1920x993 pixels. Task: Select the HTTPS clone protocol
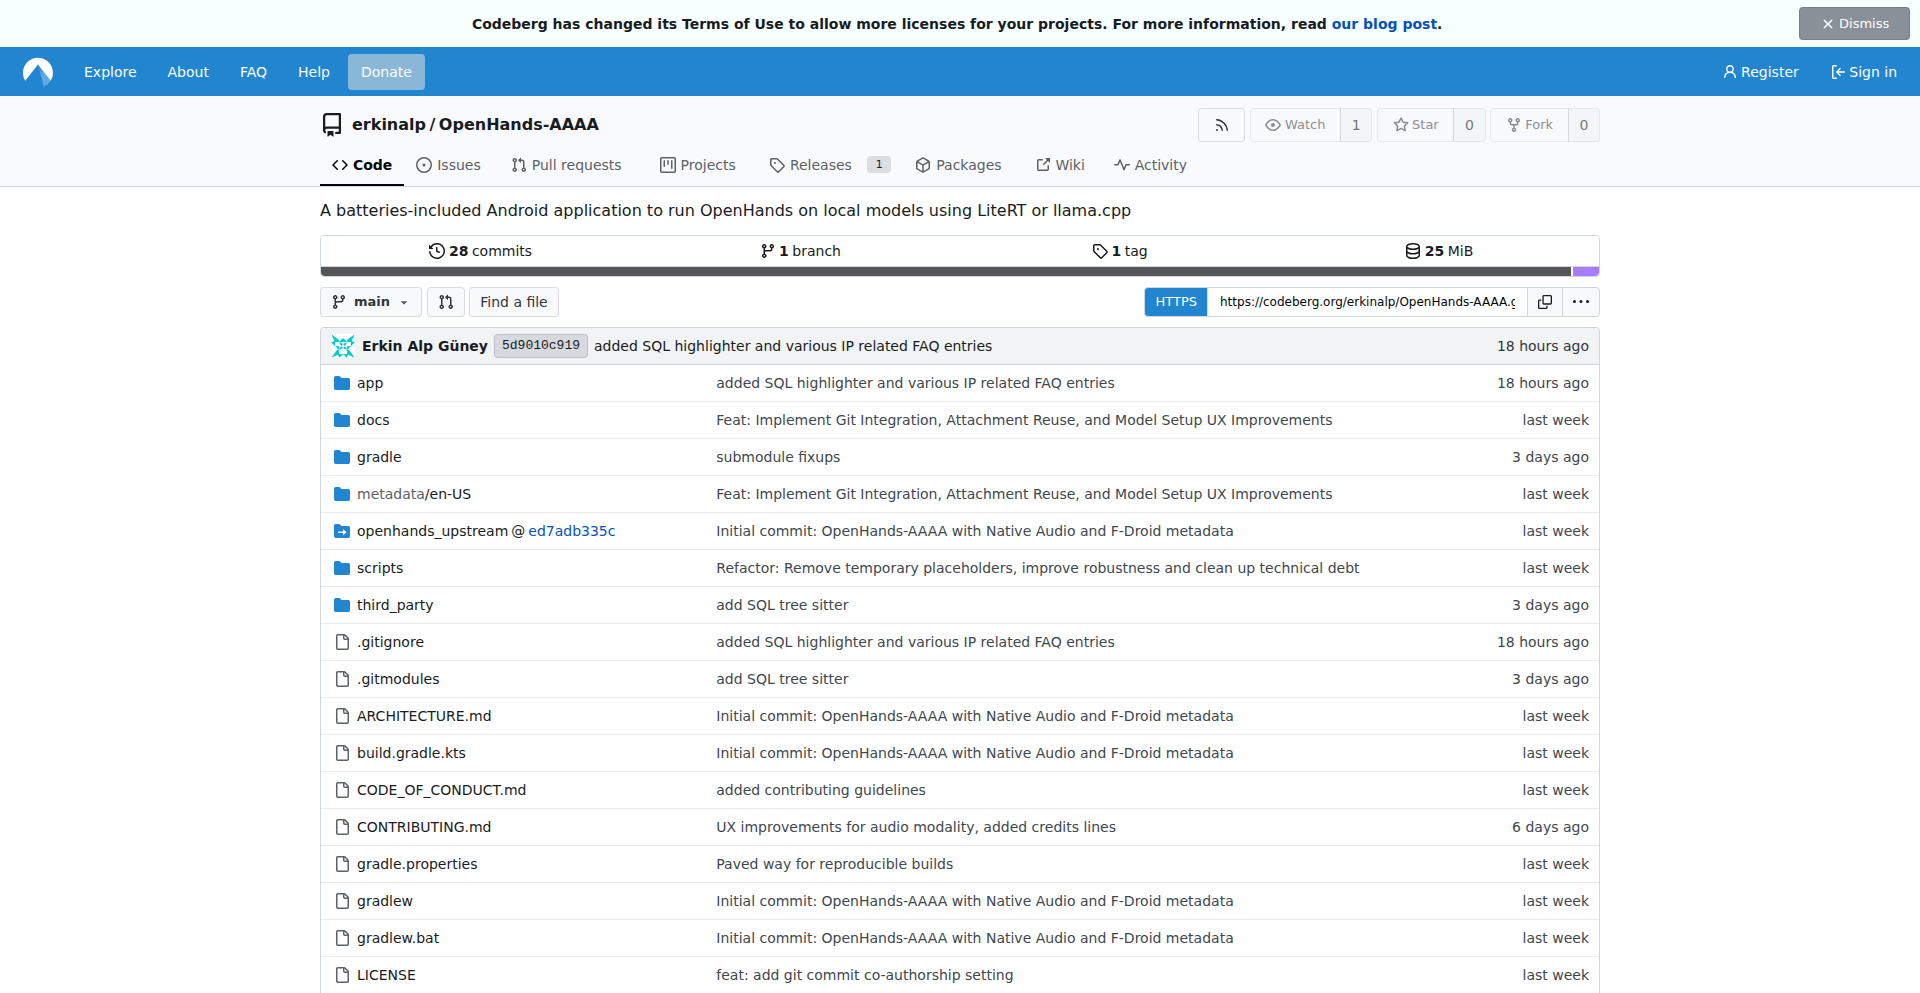click(1176, 302)
